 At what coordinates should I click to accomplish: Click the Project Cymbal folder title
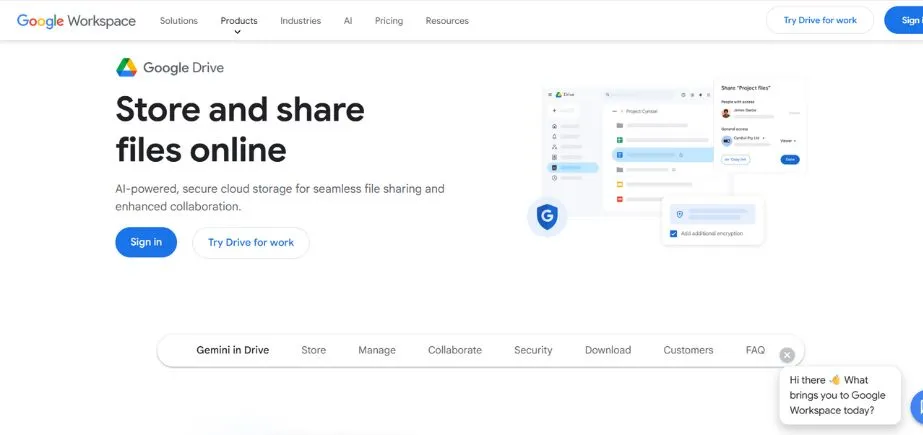(642, 111)
